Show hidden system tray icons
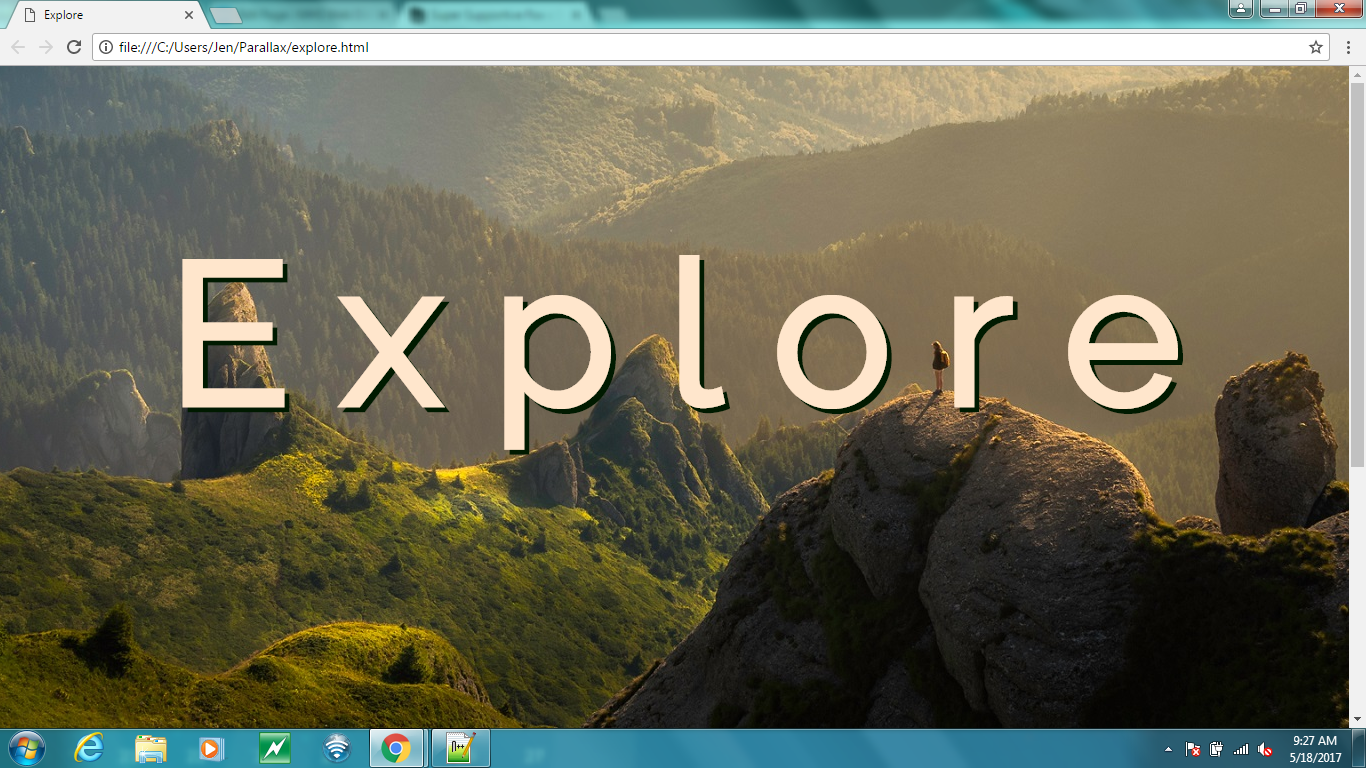The image size is (1366, 768). [1168, 749]
